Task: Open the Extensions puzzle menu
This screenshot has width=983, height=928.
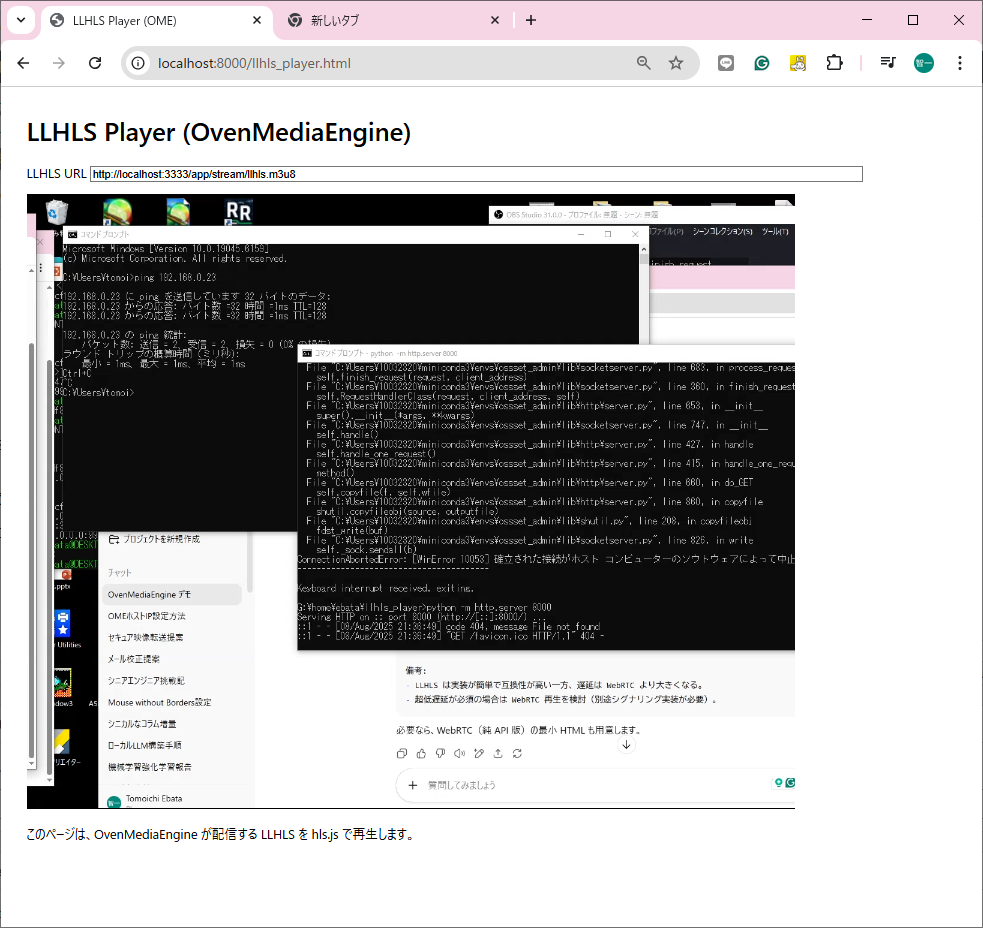Action: [834, 63]
